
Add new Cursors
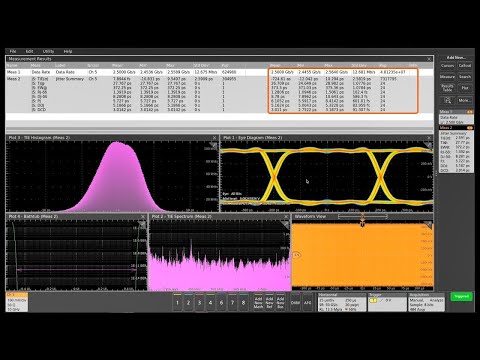[447, 66]
